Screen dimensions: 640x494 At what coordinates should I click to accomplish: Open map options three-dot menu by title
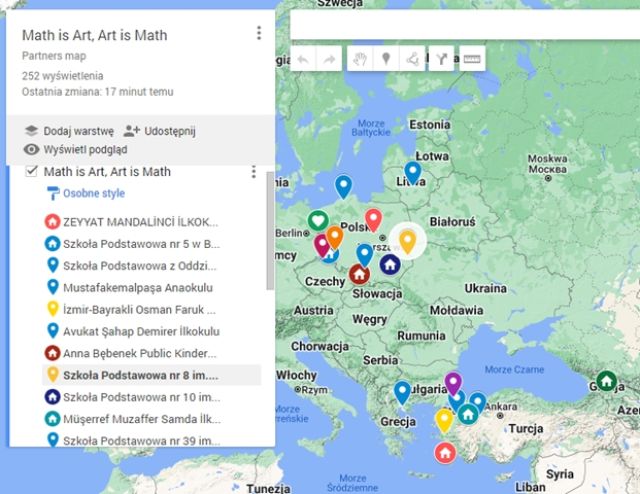point(259,33)
